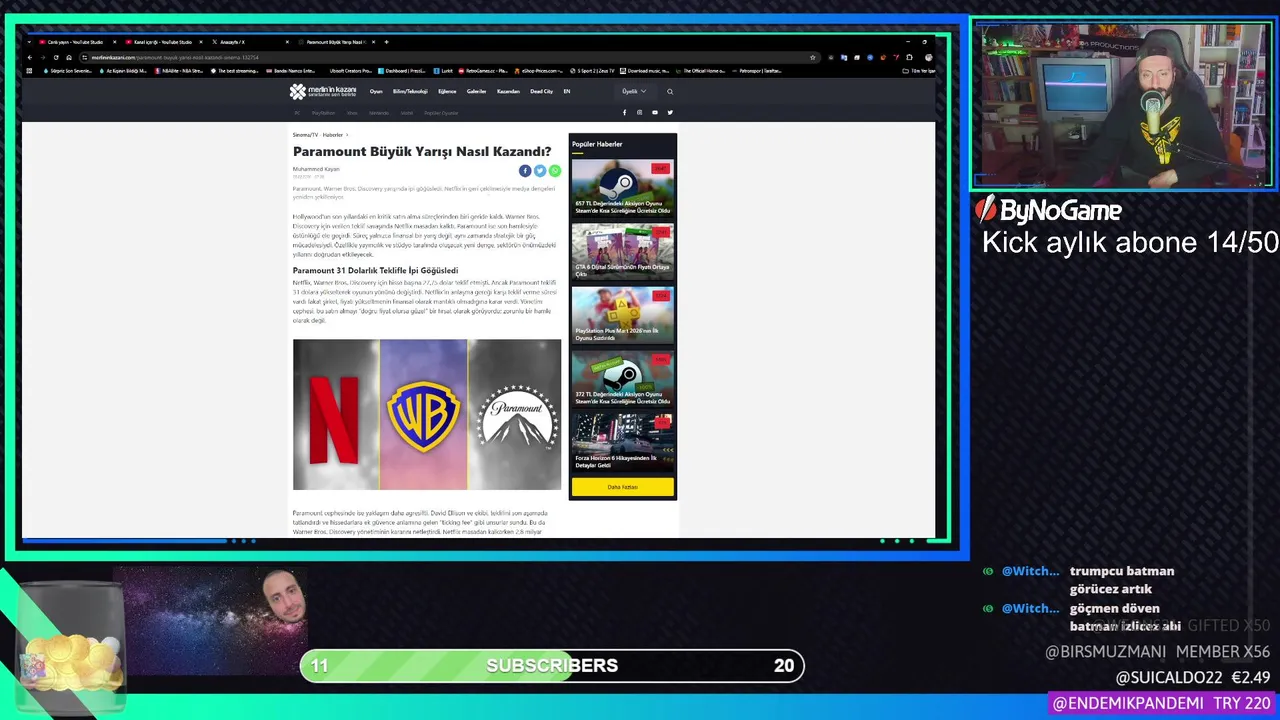Open 657 TL Steam free game news

[x=622, y=188]
